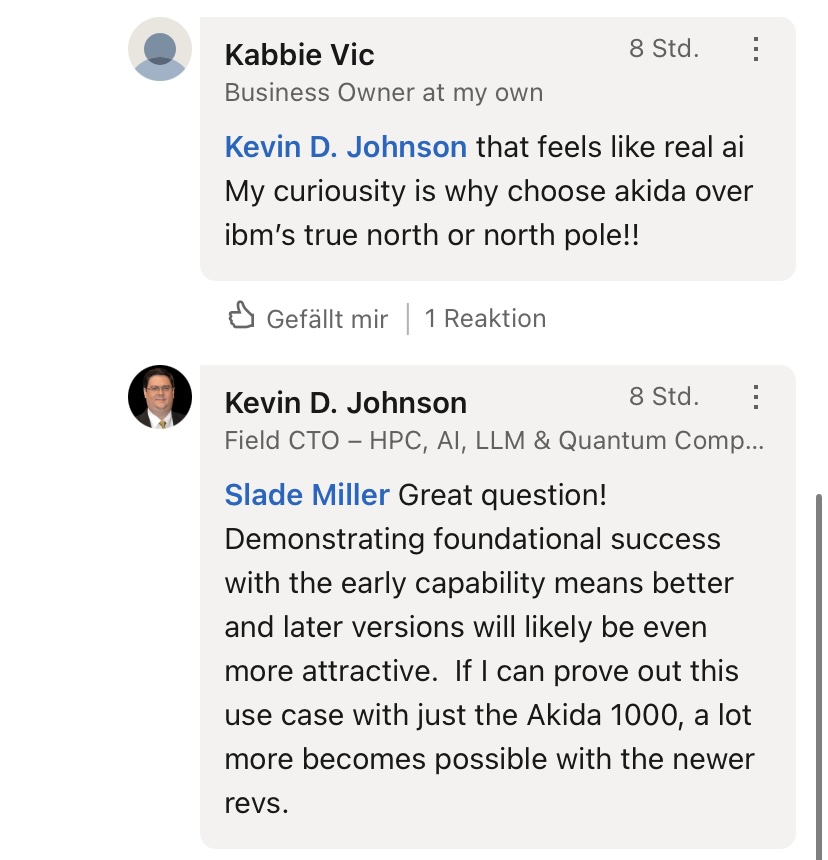Click "8 Std." timestamp on Kabbie Vic's comment

[663, 48]
